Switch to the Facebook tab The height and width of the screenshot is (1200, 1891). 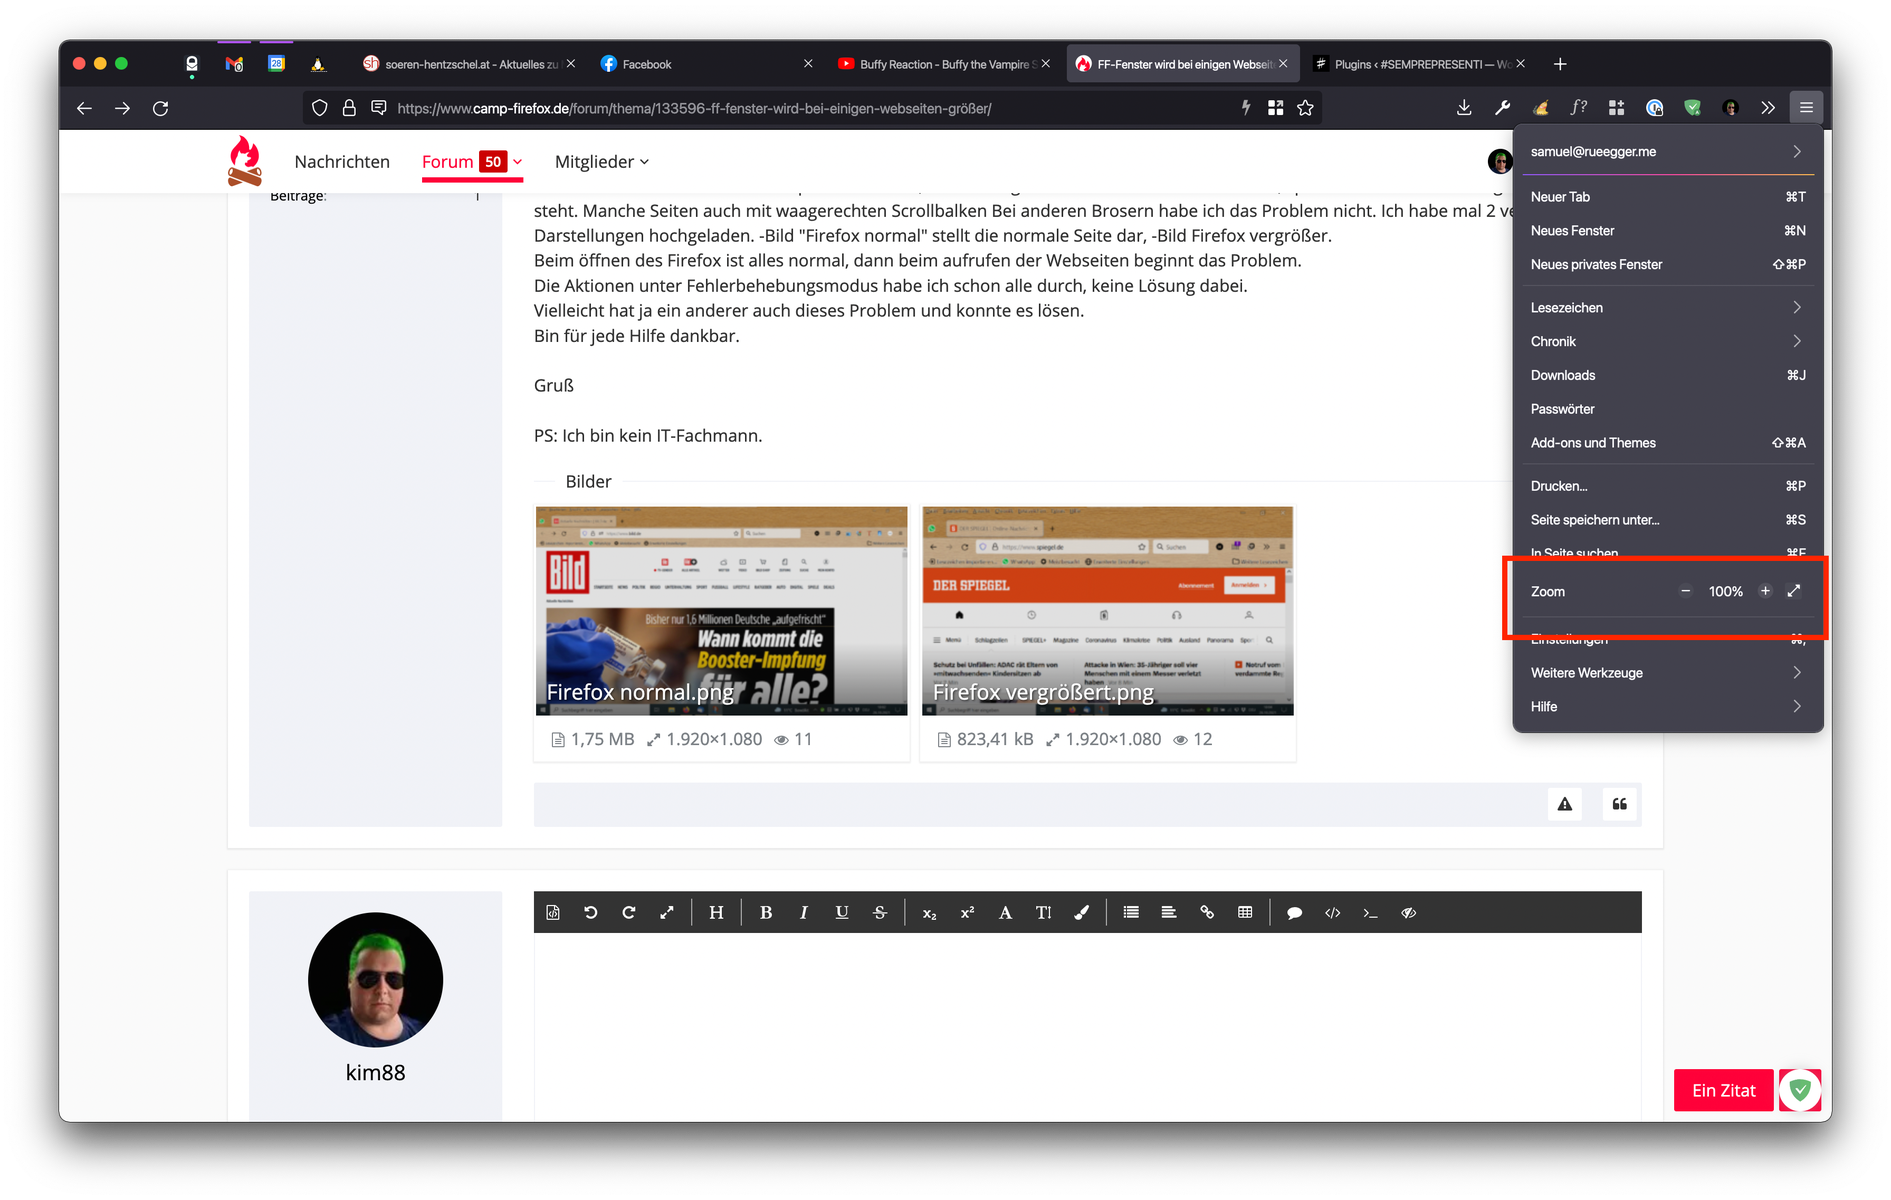coord(705,64)
